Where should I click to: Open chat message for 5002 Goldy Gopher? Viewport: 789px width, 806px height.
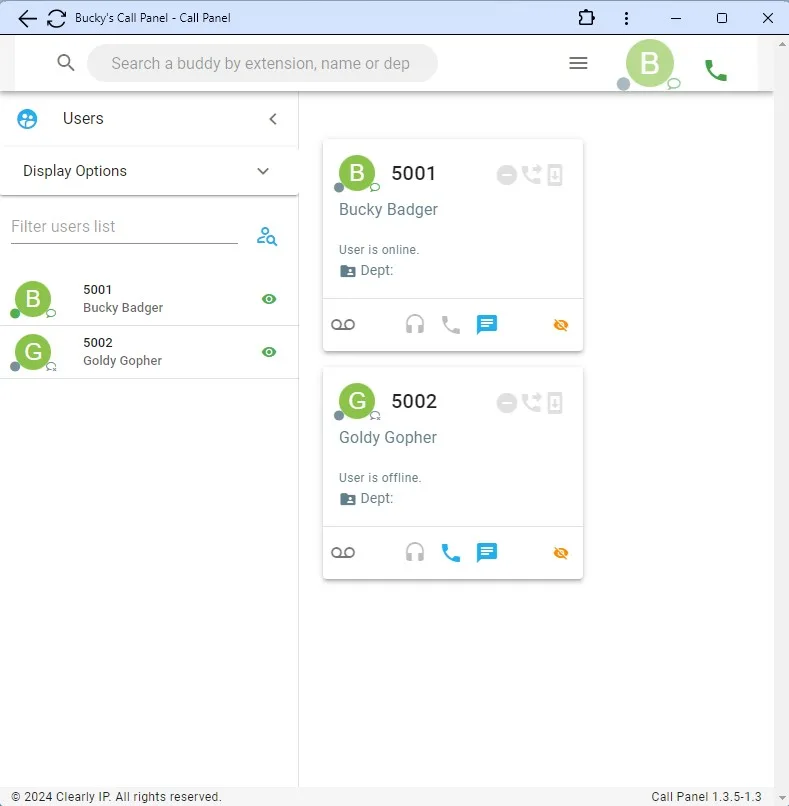click(x=486, y=553)
